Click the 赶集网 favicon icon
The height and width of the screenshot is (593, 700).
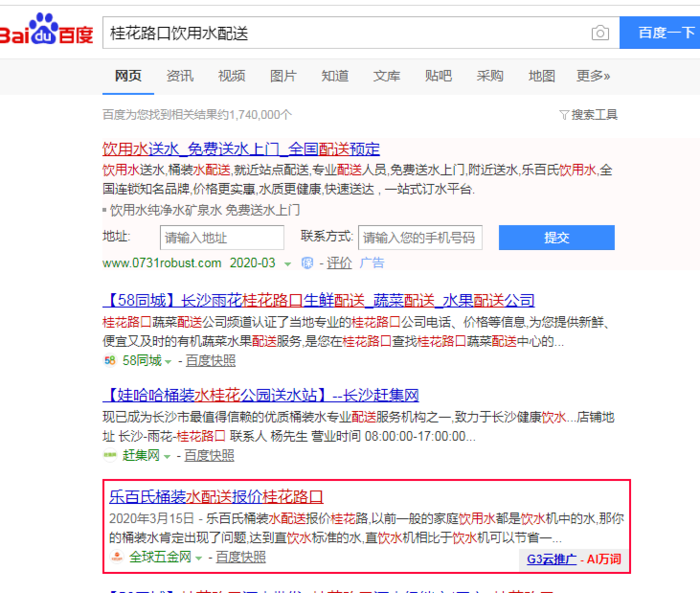point(110,455)
